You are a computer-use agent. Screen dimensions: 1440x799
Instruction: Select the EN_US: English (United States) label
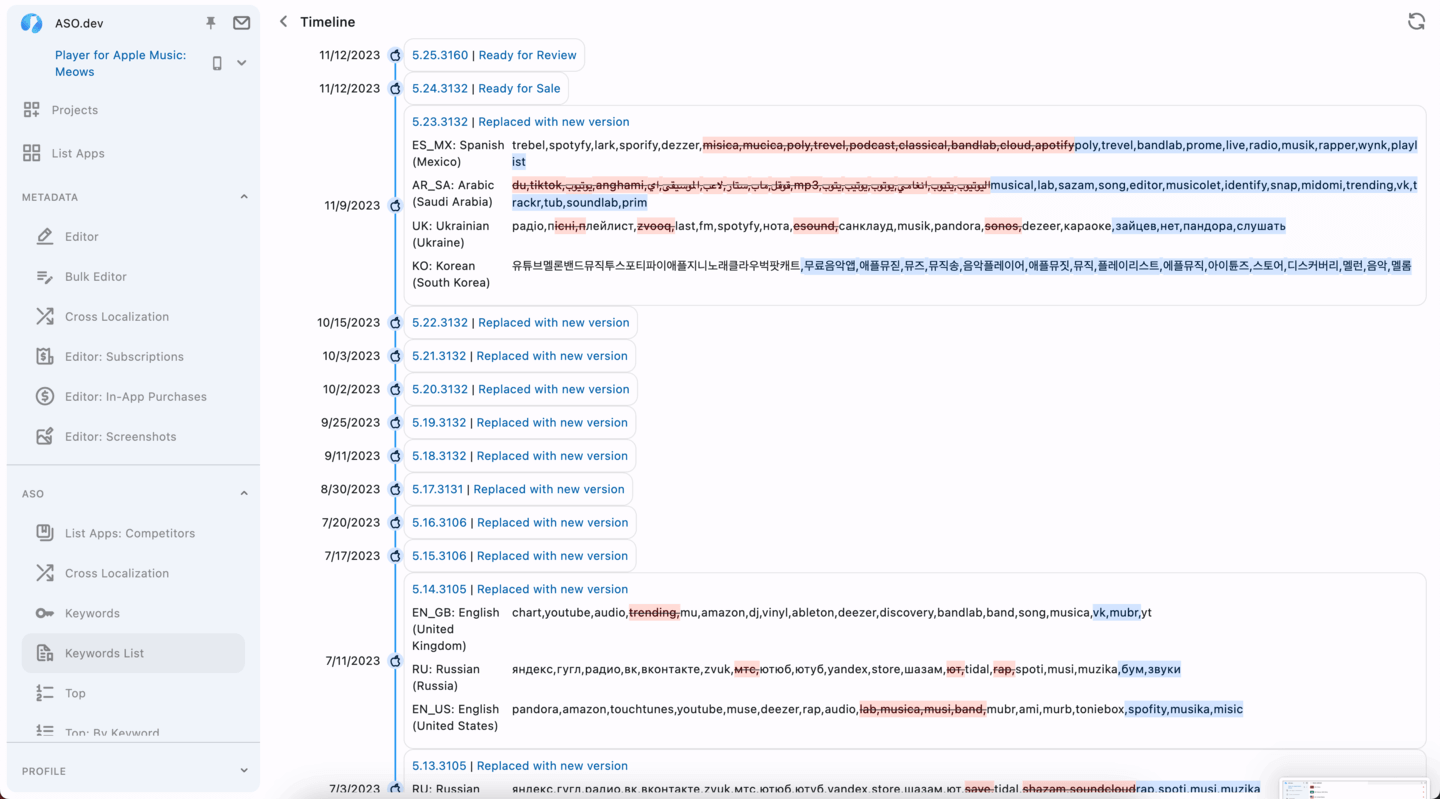(x=455, y=717)
